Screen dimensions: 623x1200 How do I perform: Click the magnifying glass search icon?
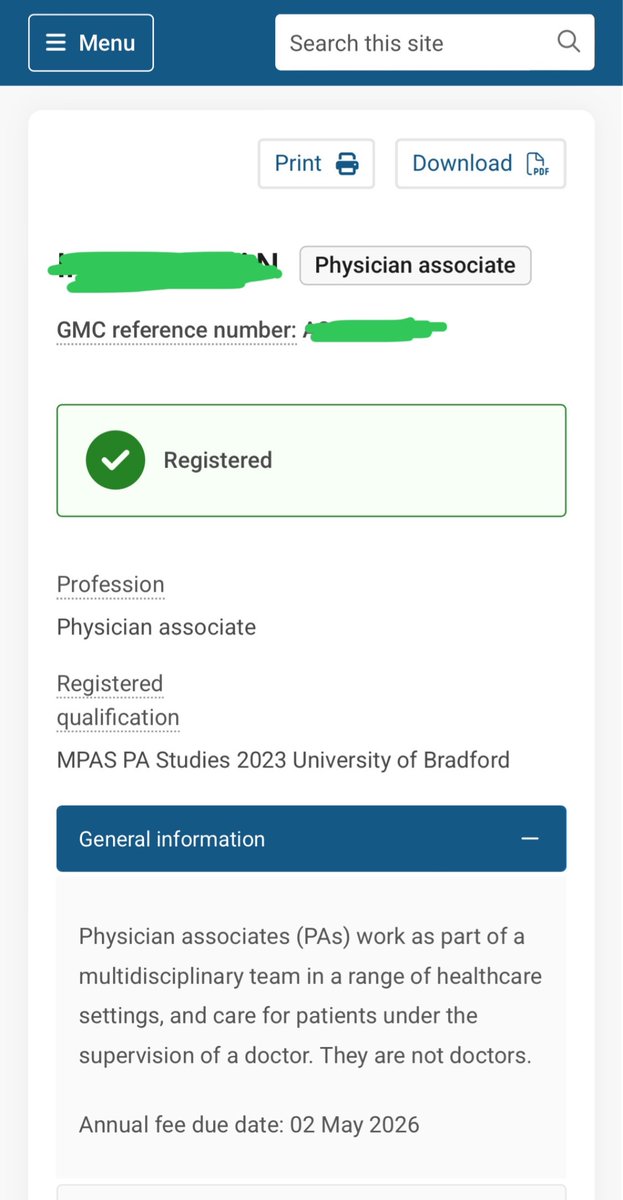point(568,42)
